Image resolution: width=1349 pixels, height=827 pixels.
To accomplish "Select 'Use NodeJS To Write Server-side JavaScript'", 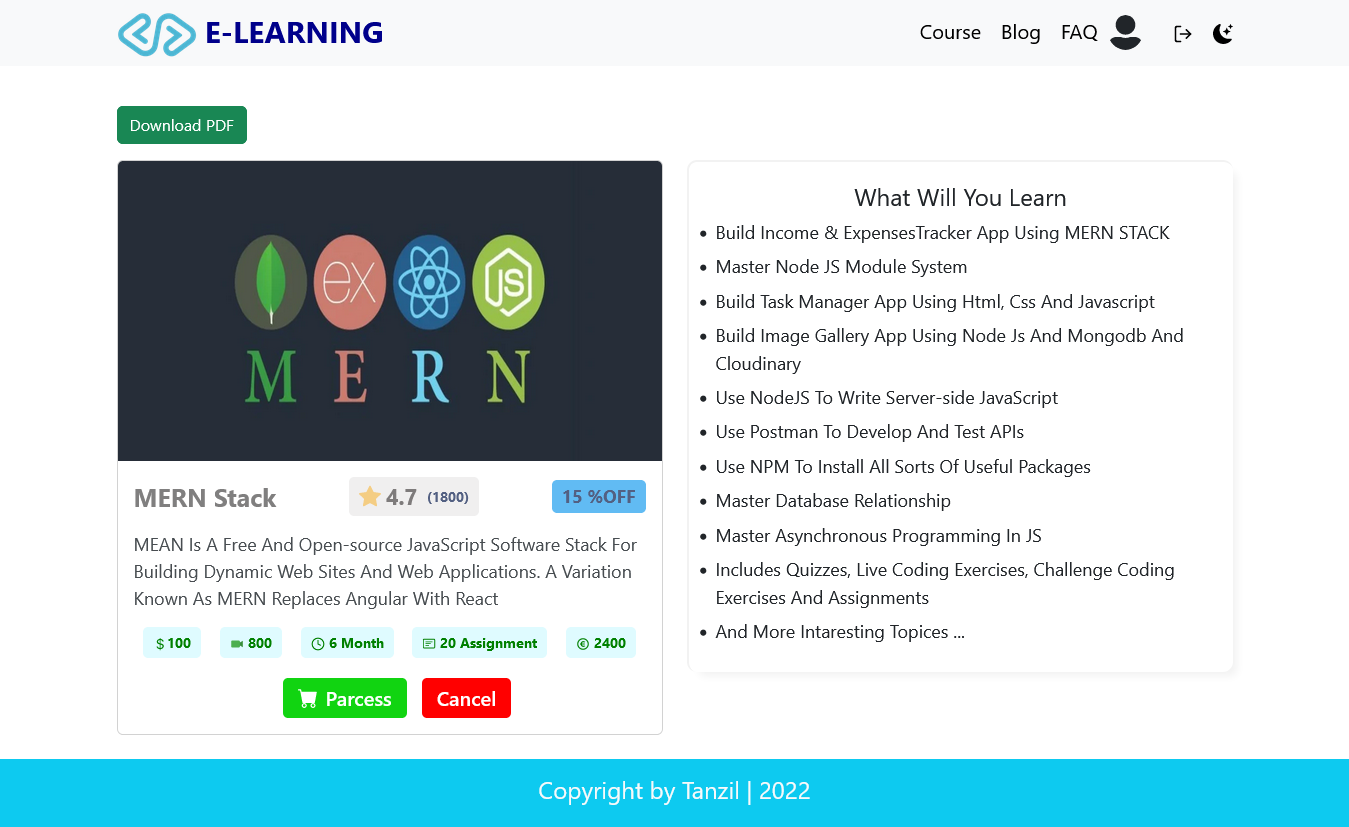I will [x=886, y=398].
